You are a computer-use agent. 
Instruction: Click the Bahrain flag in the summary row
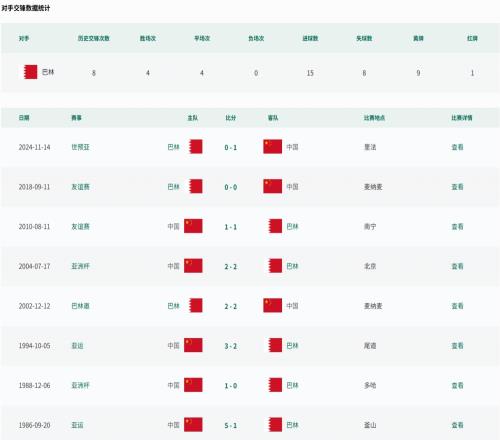coord(30,72)
